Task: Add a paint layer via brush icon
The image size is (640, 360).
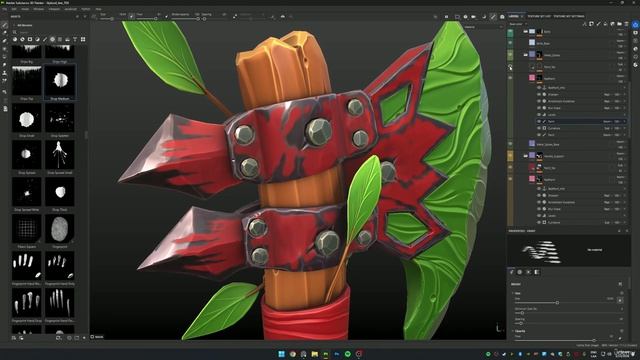Action: coord(598,24)
